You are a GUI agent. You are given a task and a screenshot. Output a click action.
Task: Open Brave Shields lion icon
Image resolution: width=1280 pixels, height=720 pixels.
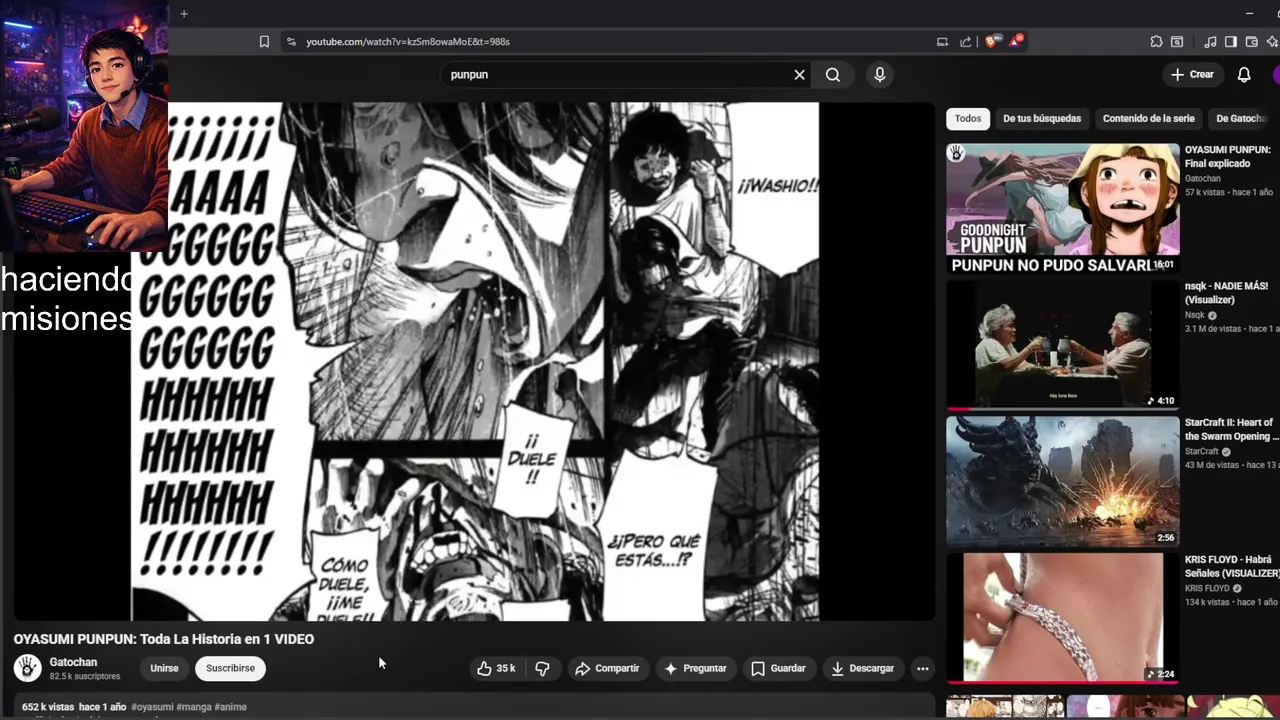pos(991,42)
